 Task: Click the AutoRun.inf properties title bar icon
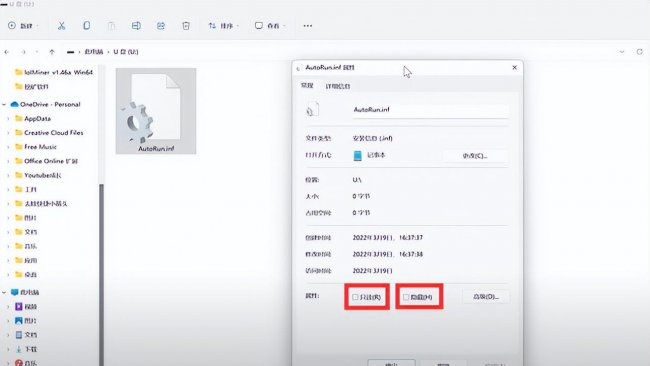(x=298, y=68)
